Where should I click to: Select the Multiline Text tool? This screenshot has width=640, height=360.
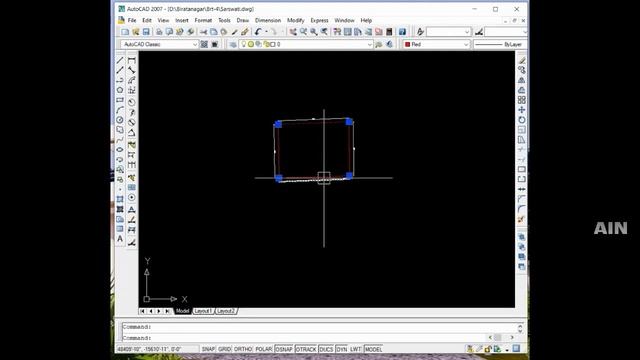coord(120,239)
